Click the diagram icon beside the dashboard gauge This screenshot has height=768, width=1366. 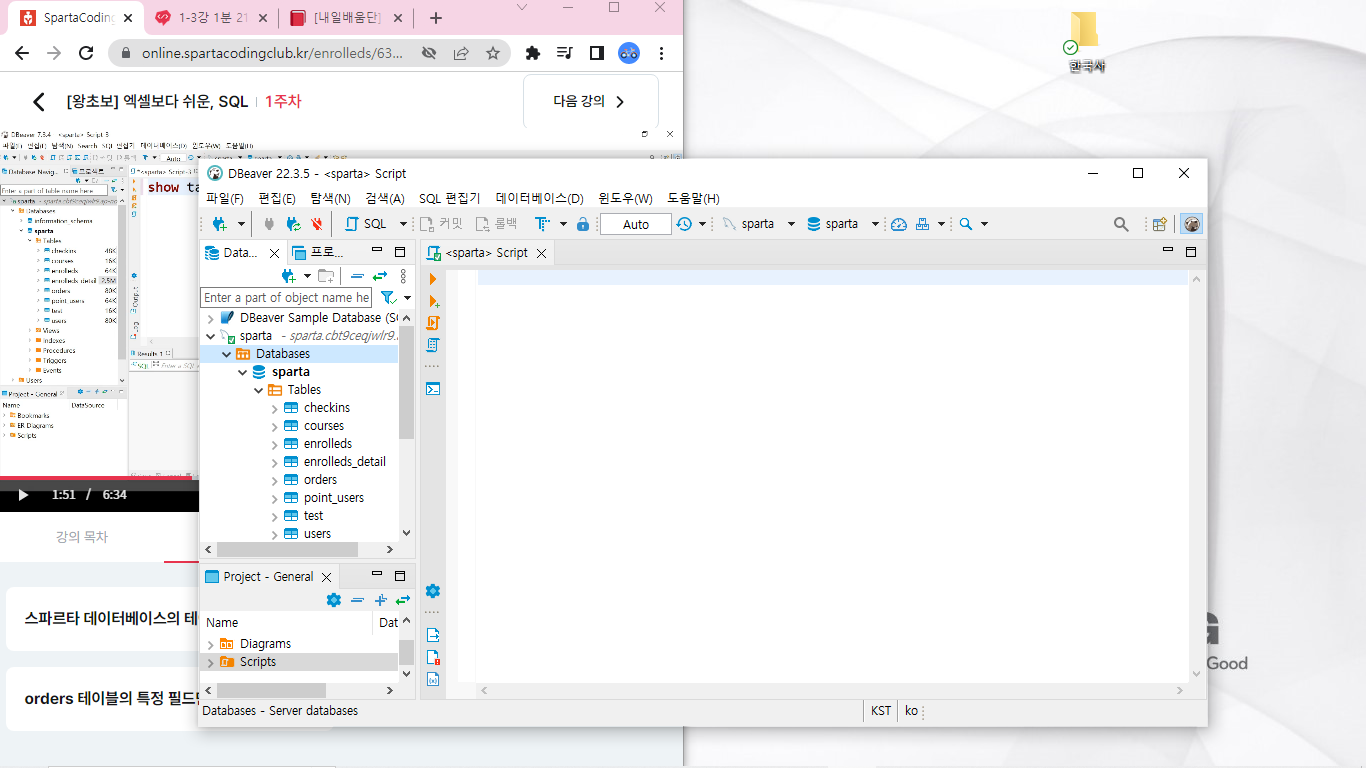pyautogui.click(x=923, y=224)
